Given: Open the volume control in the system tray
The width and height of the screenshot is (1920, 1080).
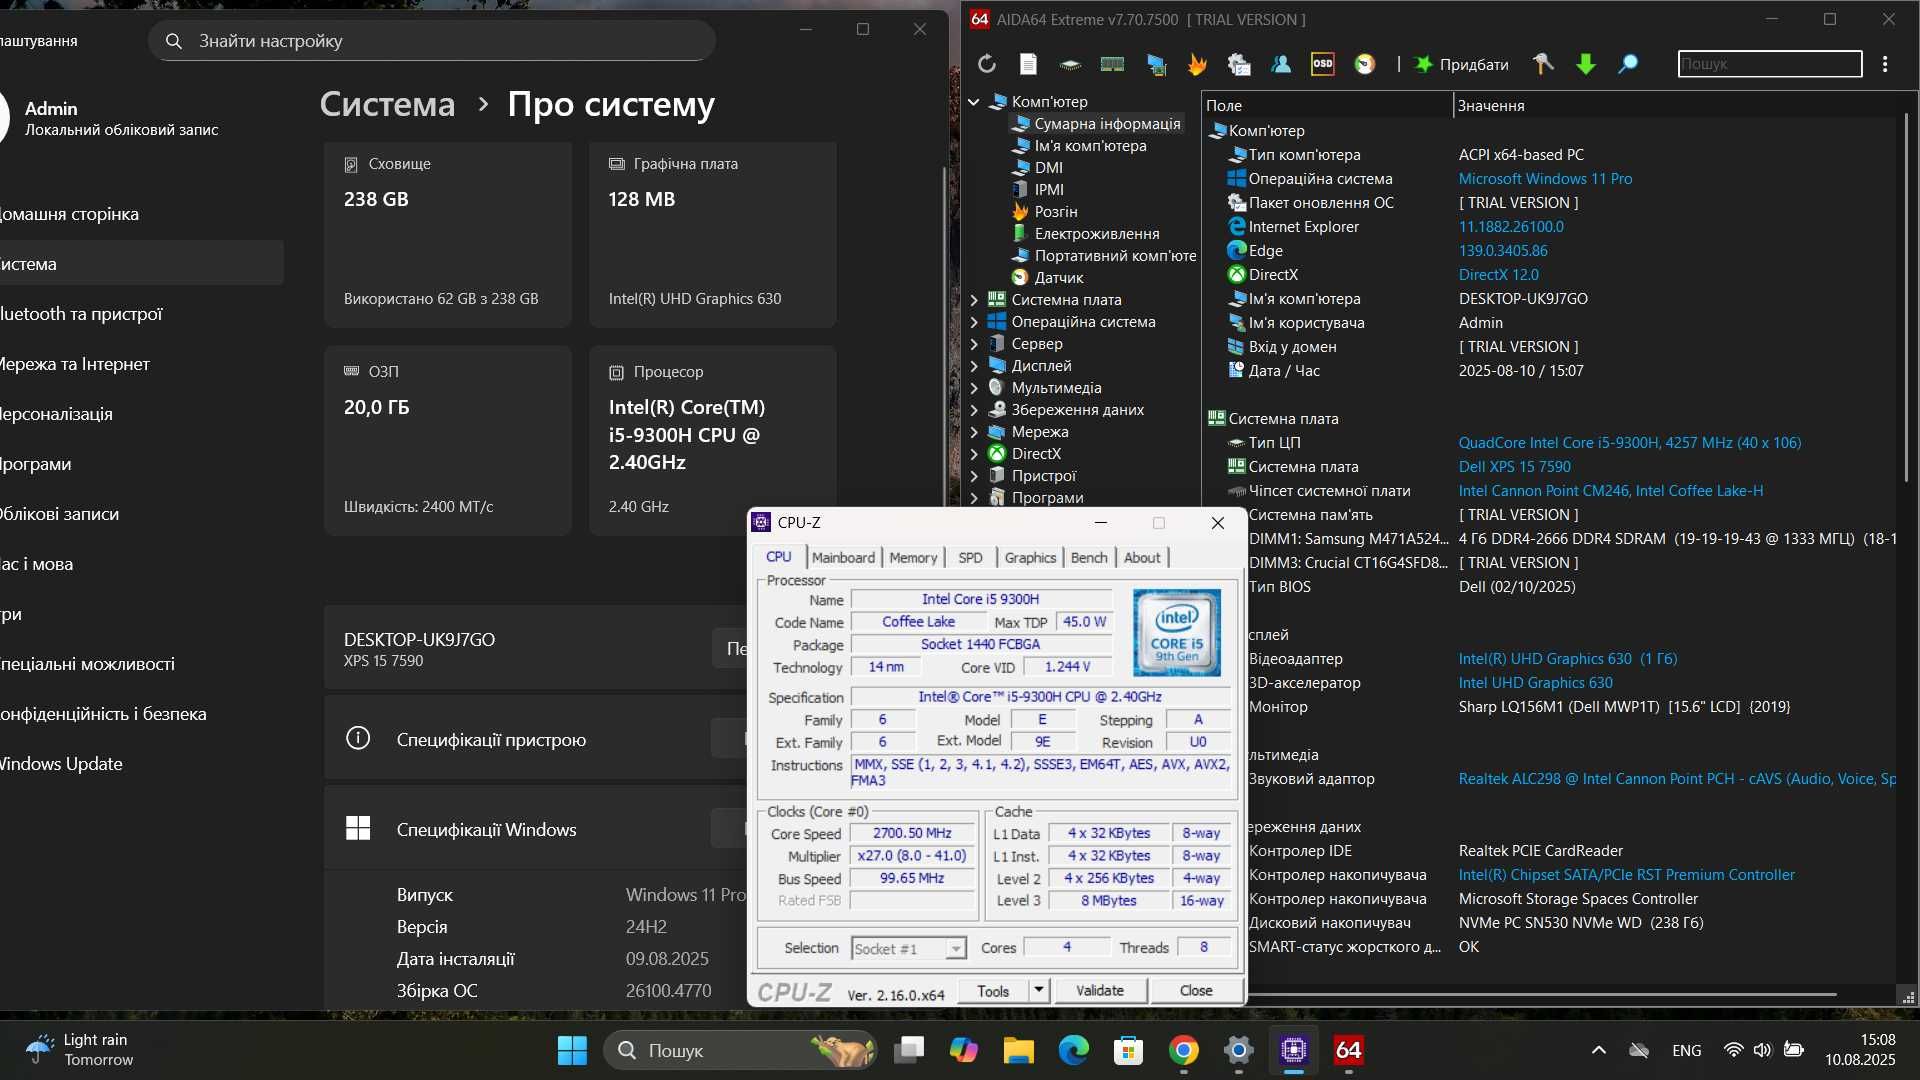Looking at the screenshot, I should 1762,1050.
